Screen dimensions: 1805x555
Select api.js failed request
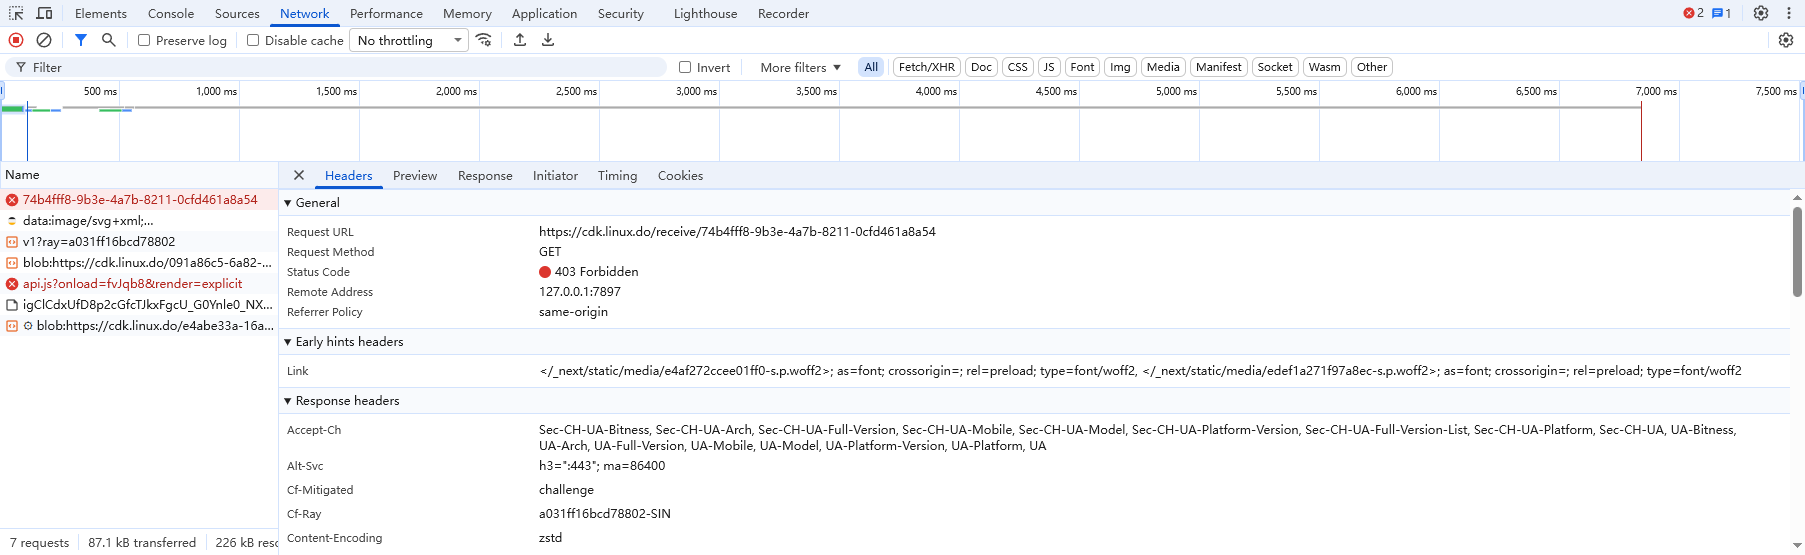click(132, 283)
